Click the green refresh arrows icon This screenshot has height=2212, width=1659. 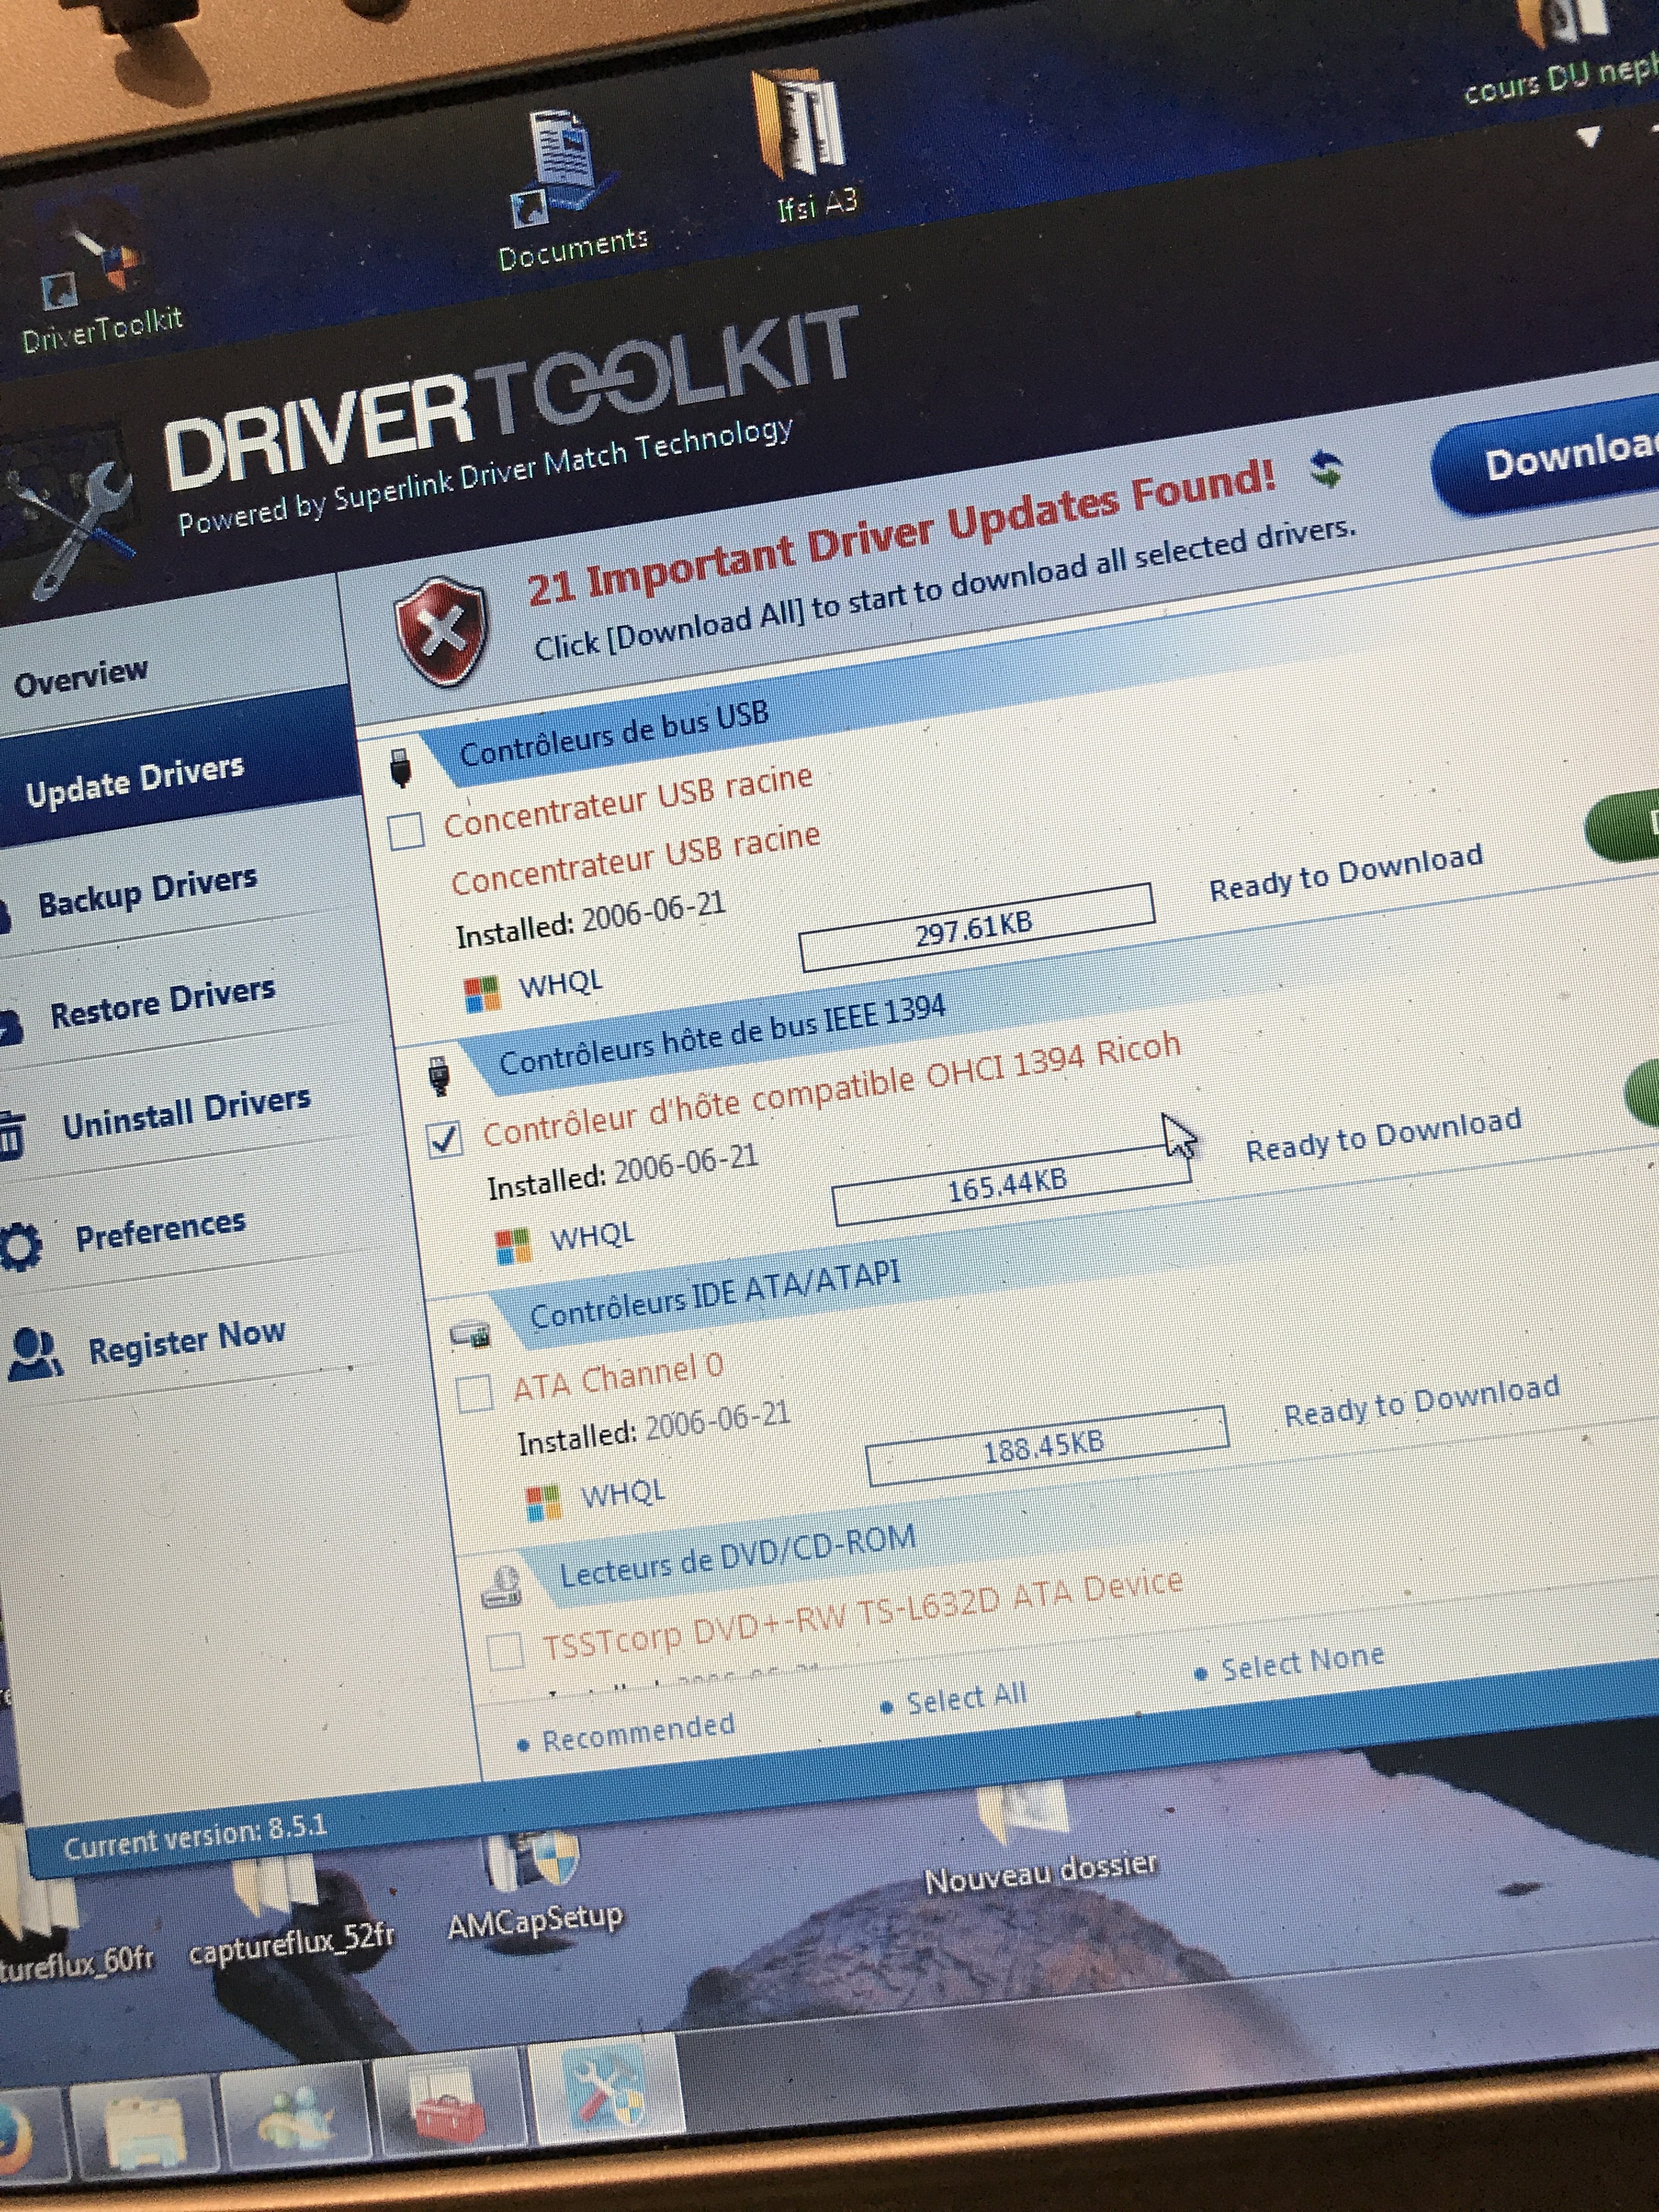(1326, 469)
